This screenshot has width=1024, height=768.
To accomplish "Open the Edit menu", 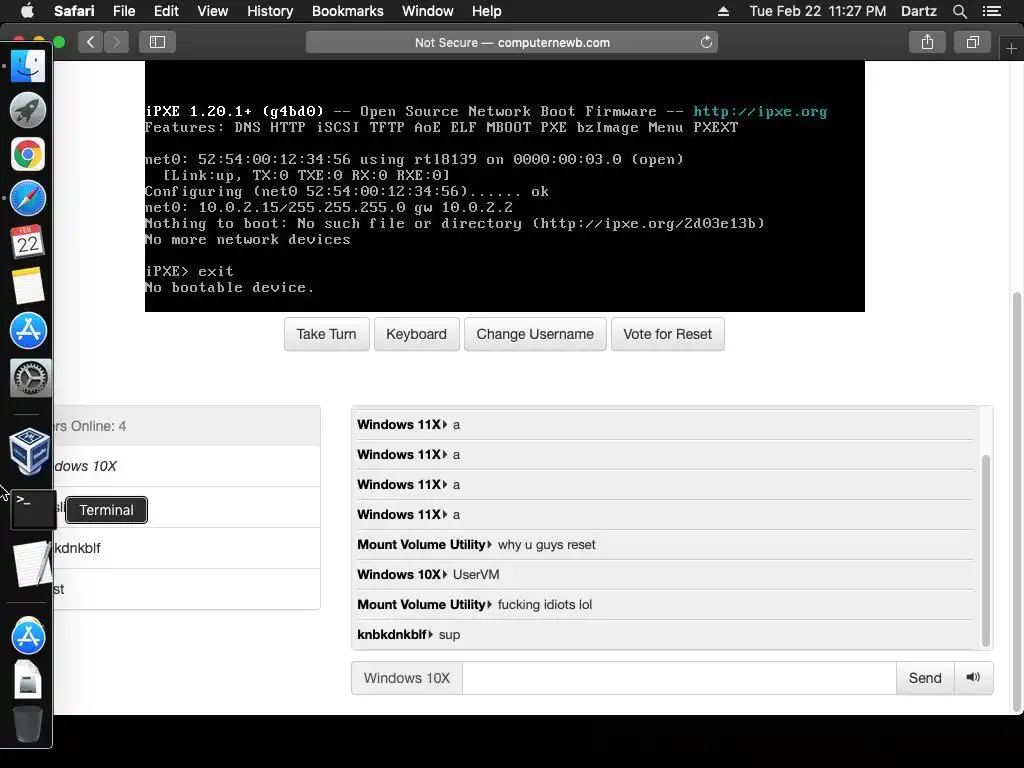I will coord(166,11).
